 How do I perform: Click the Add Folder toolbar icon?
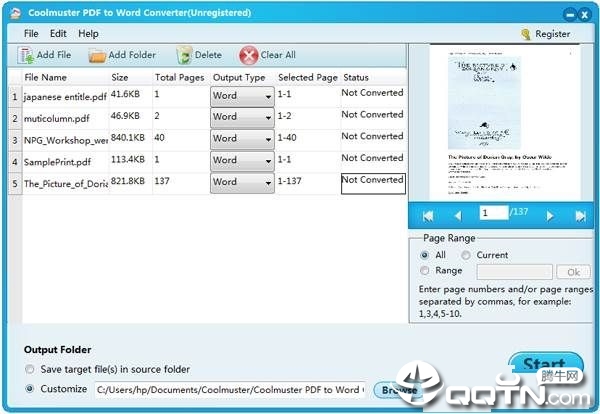tap(97, 55)
